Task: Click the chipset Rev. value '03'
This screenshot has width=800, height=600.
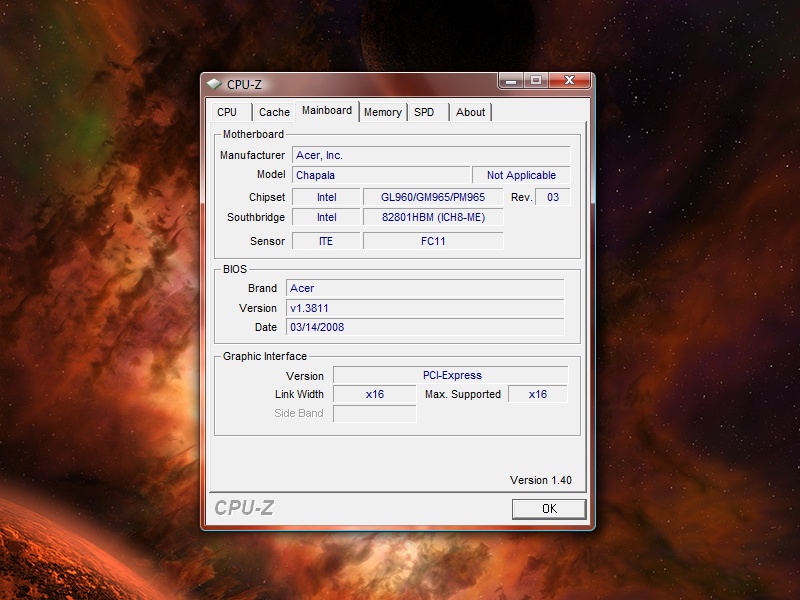Action: [553, 197]
